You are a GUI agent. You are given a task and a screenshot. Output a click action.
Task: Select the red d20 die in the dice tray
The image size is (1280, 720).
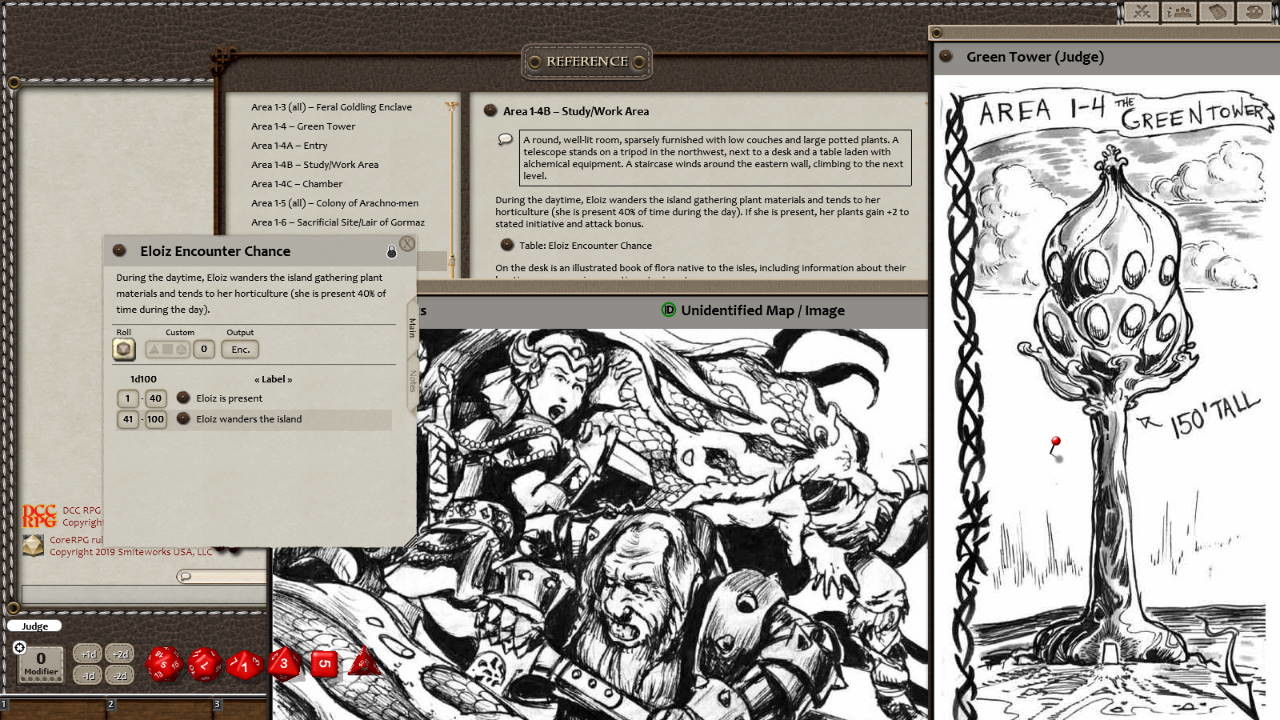coord(164,665)
